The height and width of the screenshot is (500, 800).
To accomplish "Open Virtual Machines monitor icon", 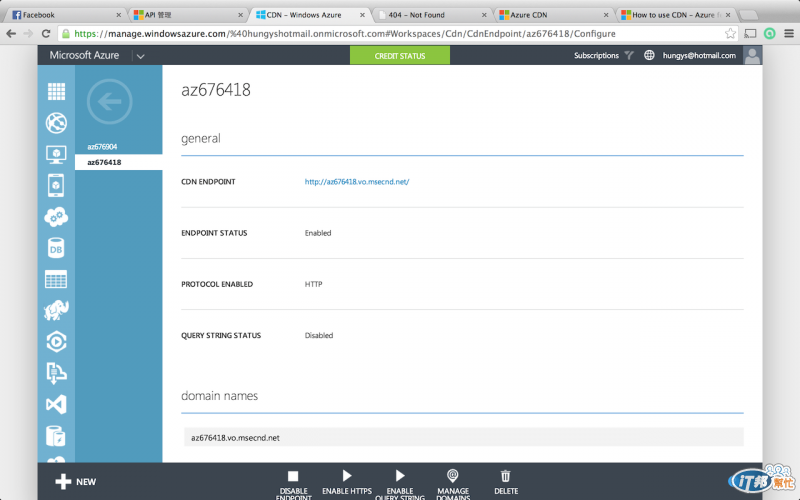I will (x=56, y=155).
